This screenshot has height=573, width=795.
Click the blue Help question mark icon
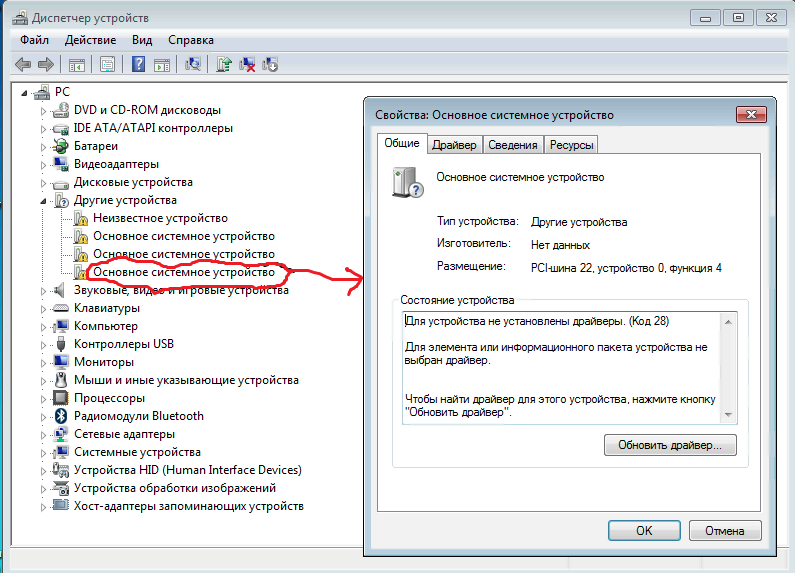tap(139, 65)
